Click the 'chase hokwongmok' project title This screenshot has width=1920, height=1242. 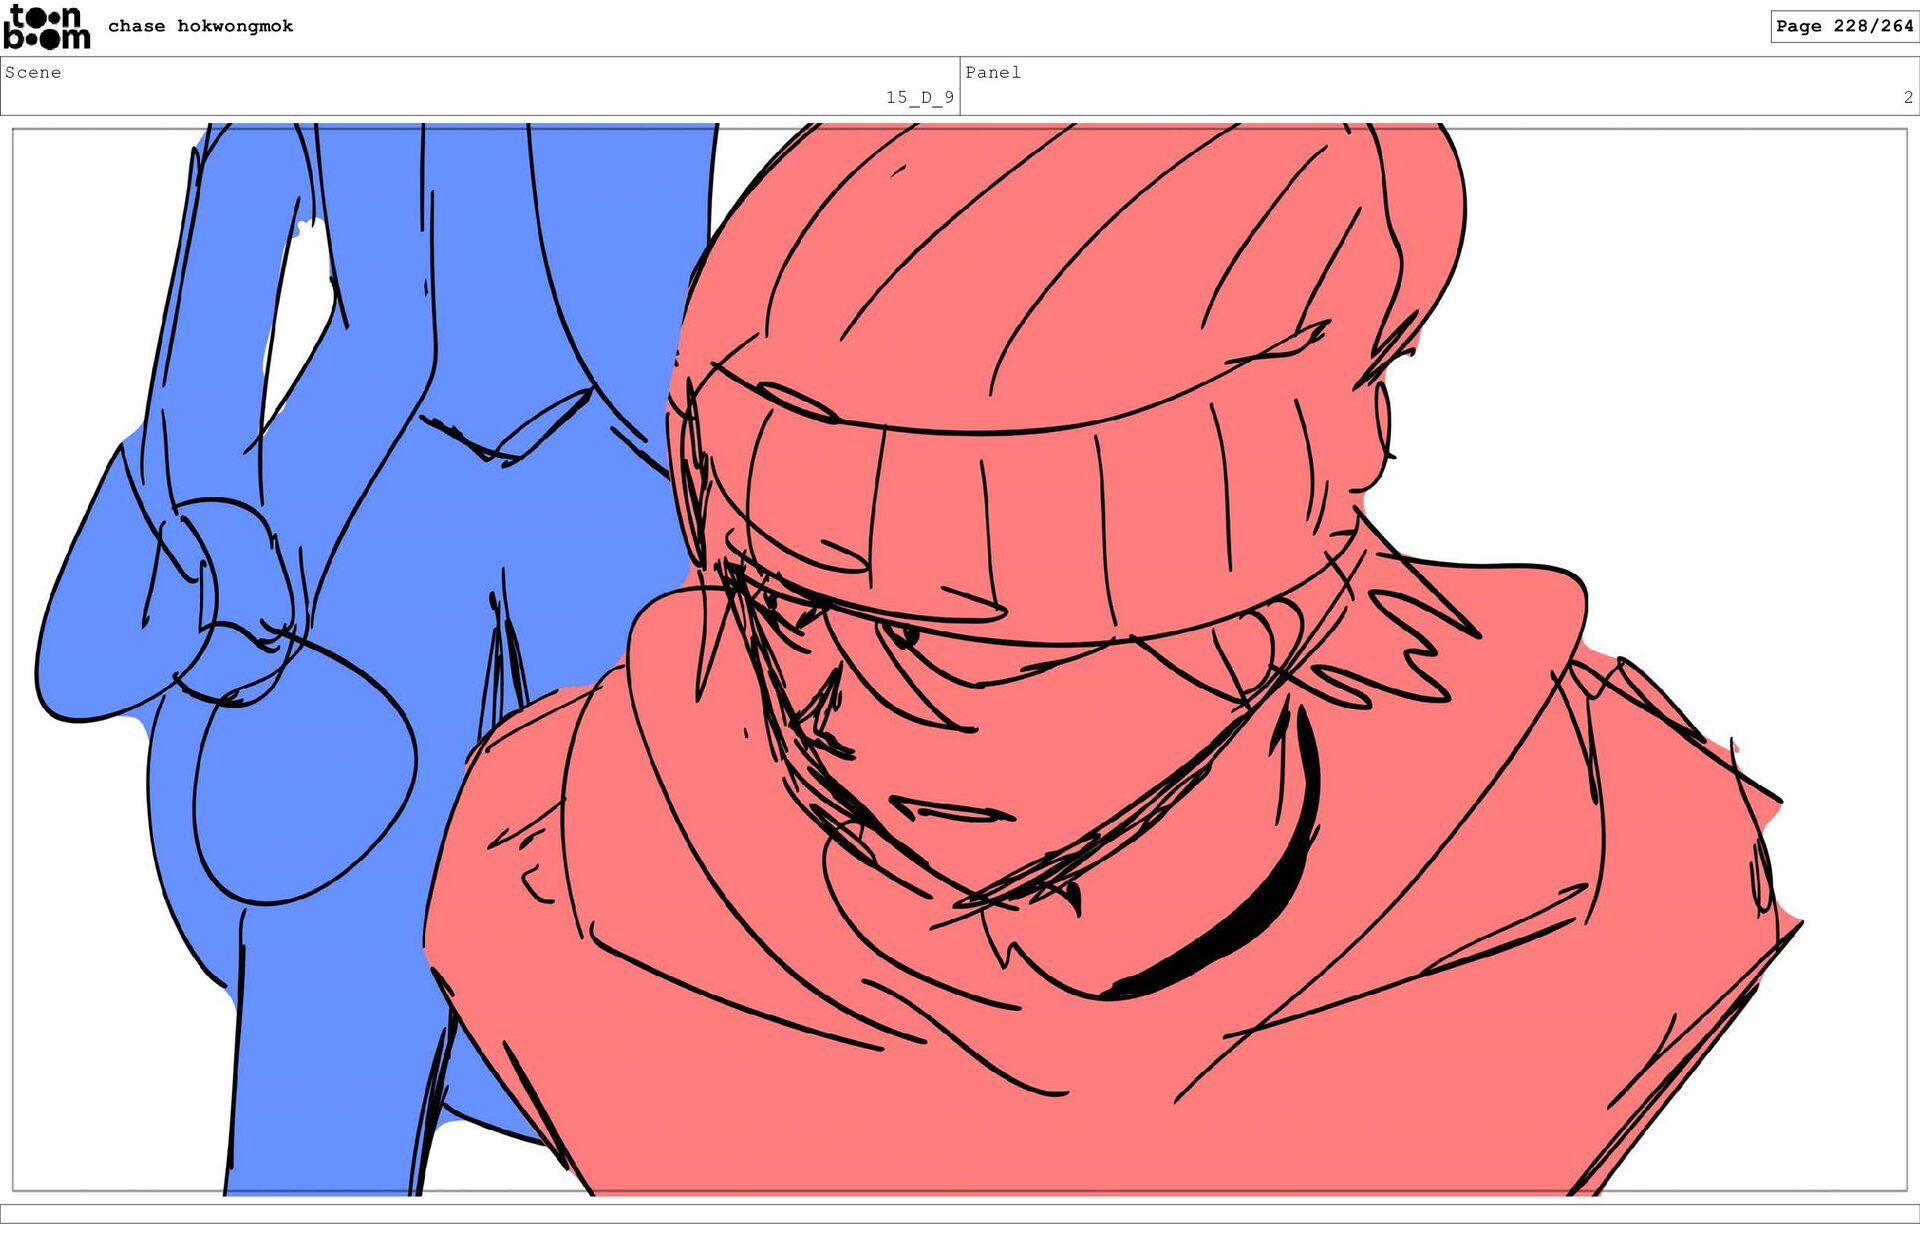coord(200,26)
